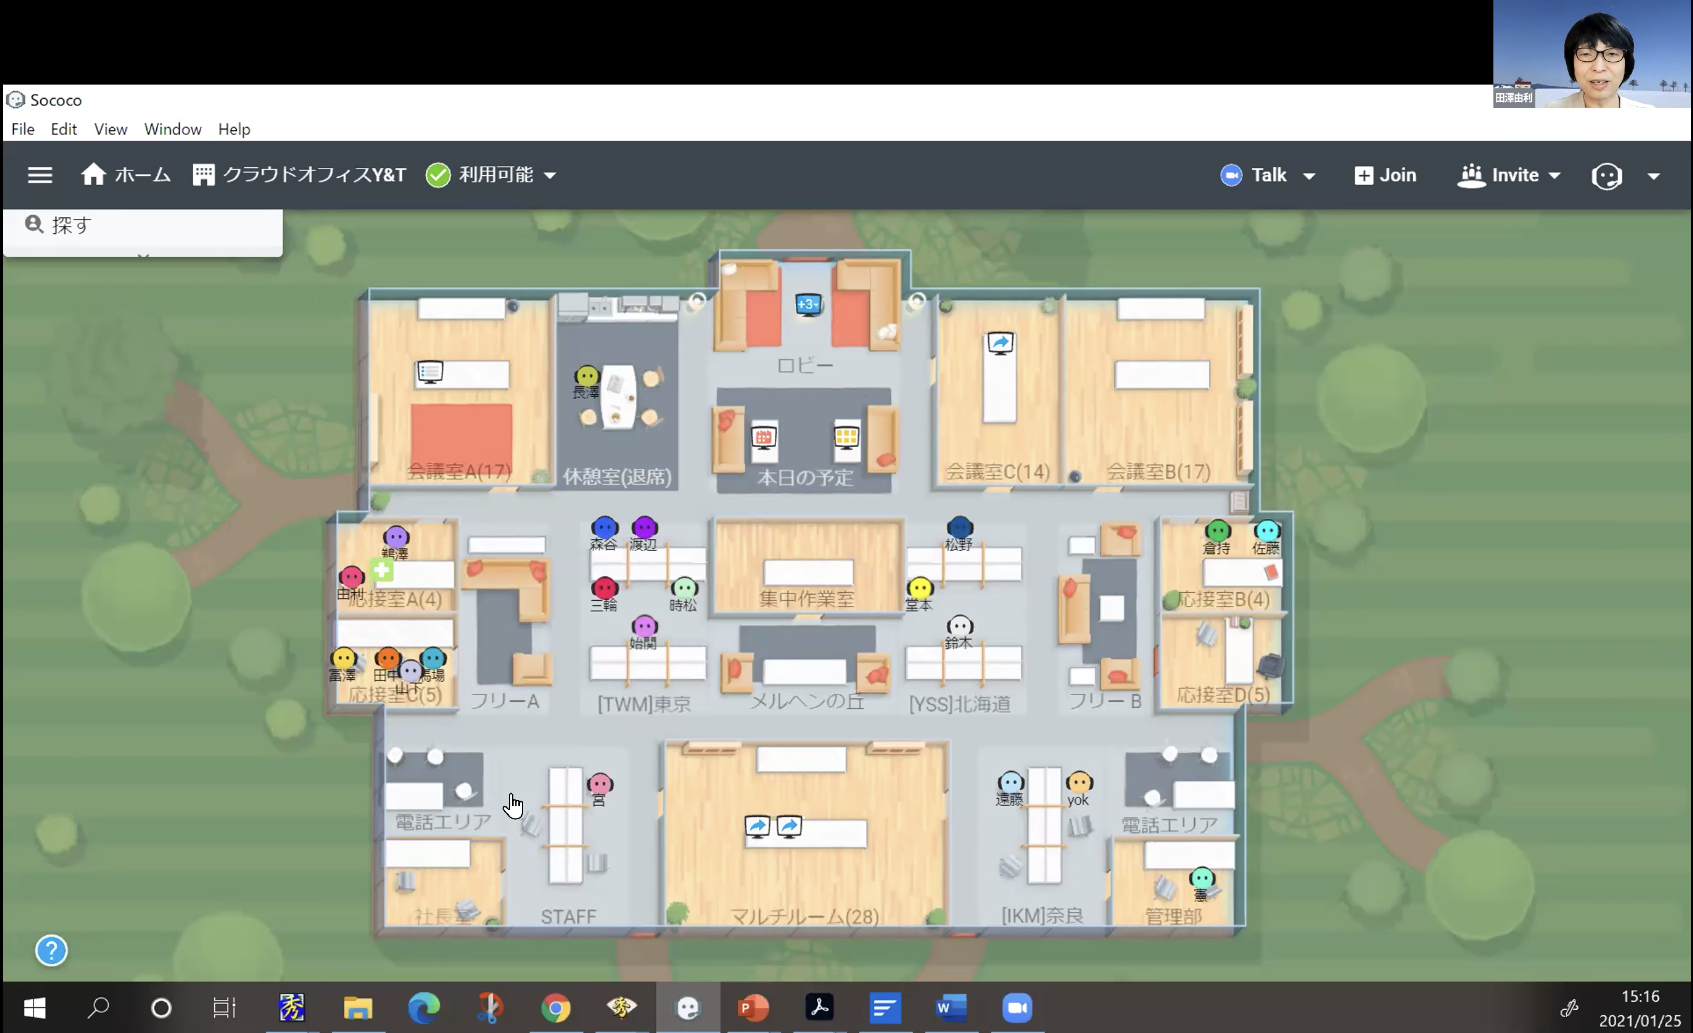Image resolution: width=1693 pixels, height=1033 pixels.
Task: Open PowerPoint from the taskbar
Action: [753, 1008]
